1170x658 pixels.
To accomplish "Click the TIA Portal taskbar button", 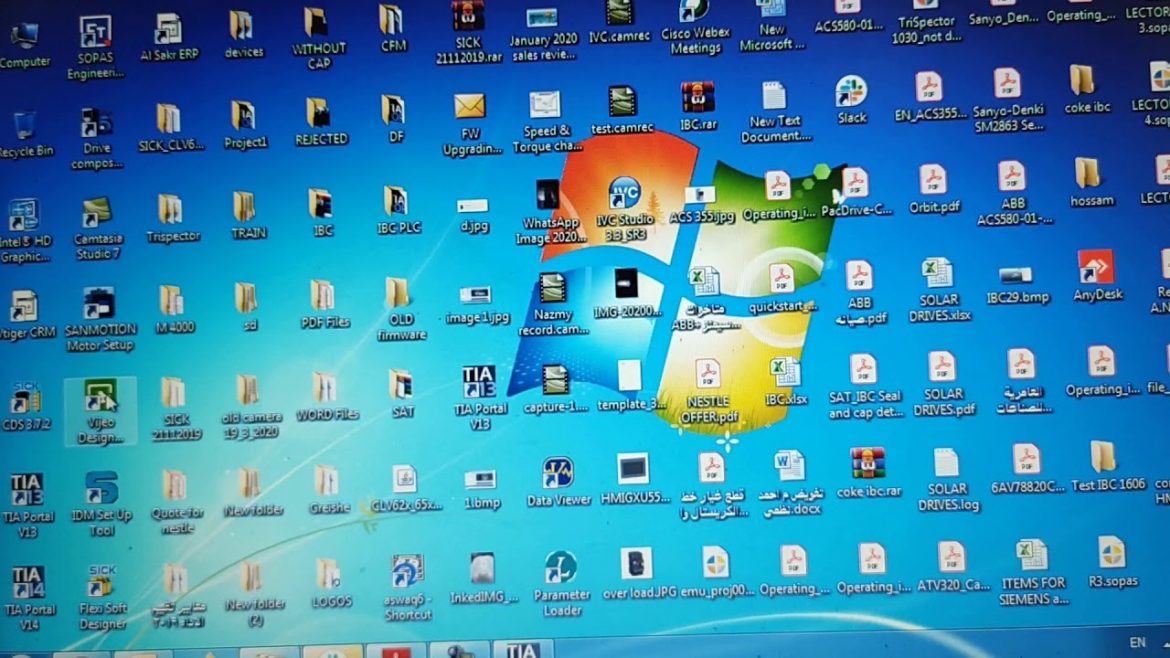I will [522, 650].
